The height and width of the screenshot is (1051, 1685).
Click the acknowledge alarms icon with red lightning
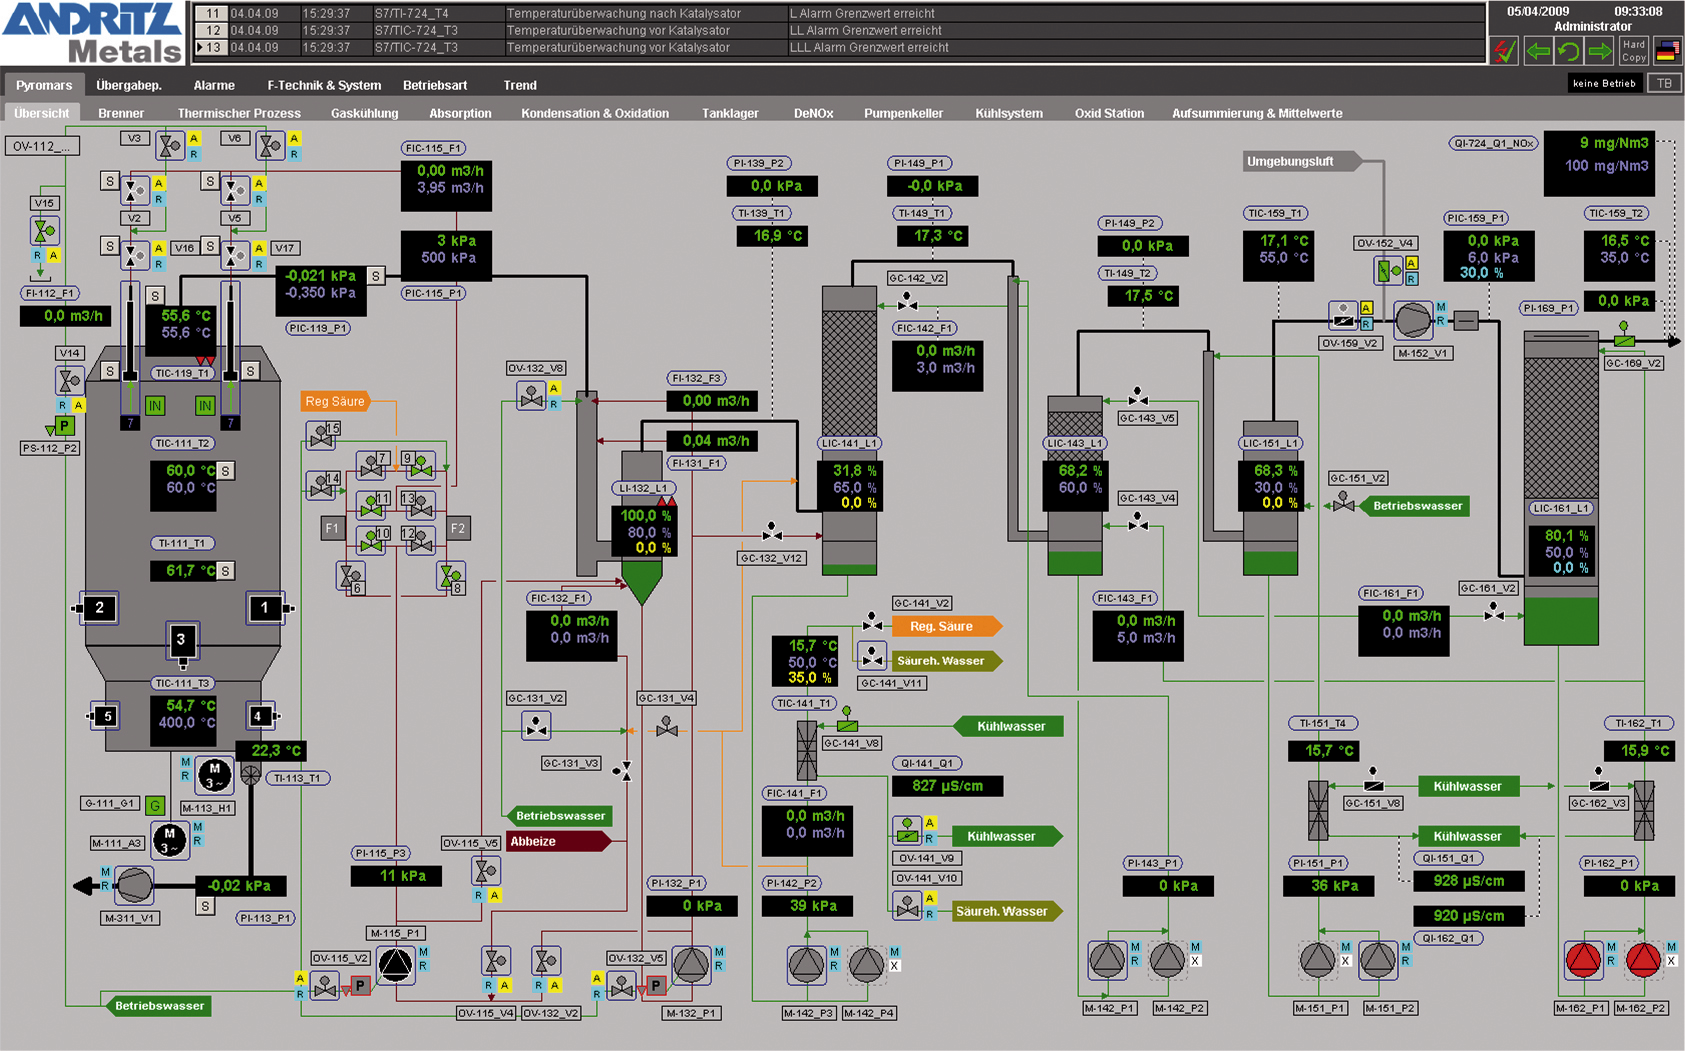(1506, 50)
